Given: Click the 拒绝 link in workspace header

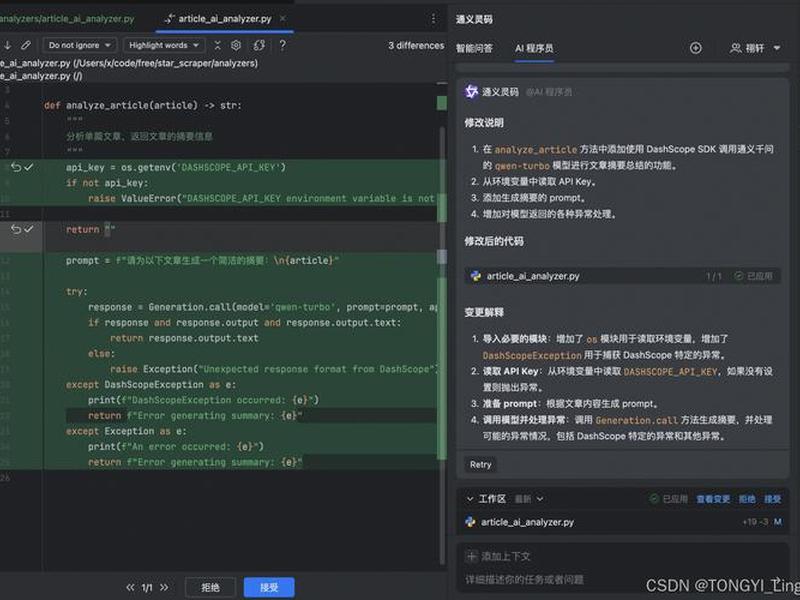Looking at the screenshot, I should click(x=747, y=499).
